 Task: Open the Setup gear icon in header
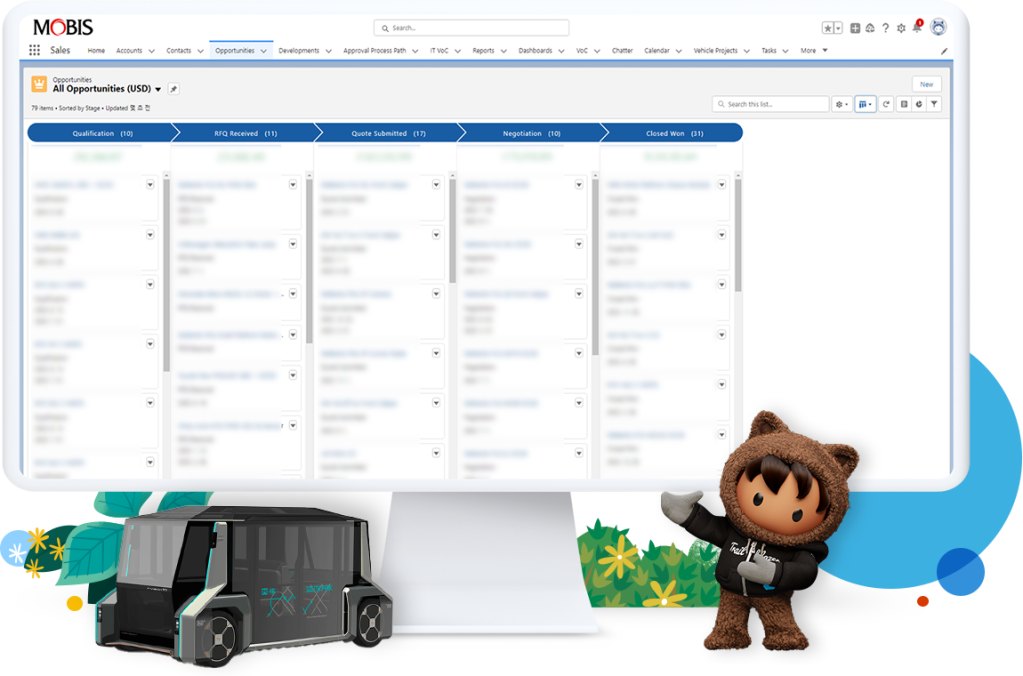pyautogui.click(x=901, y=28)
